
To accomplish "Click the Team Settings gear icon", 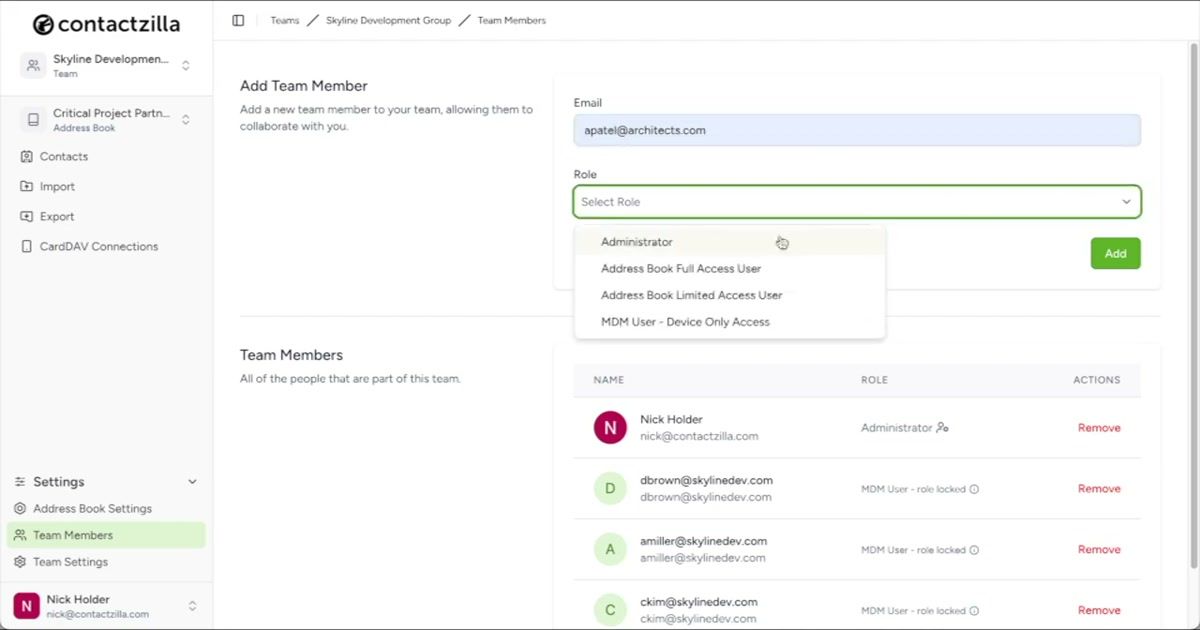I will click(x=20, y=562).
